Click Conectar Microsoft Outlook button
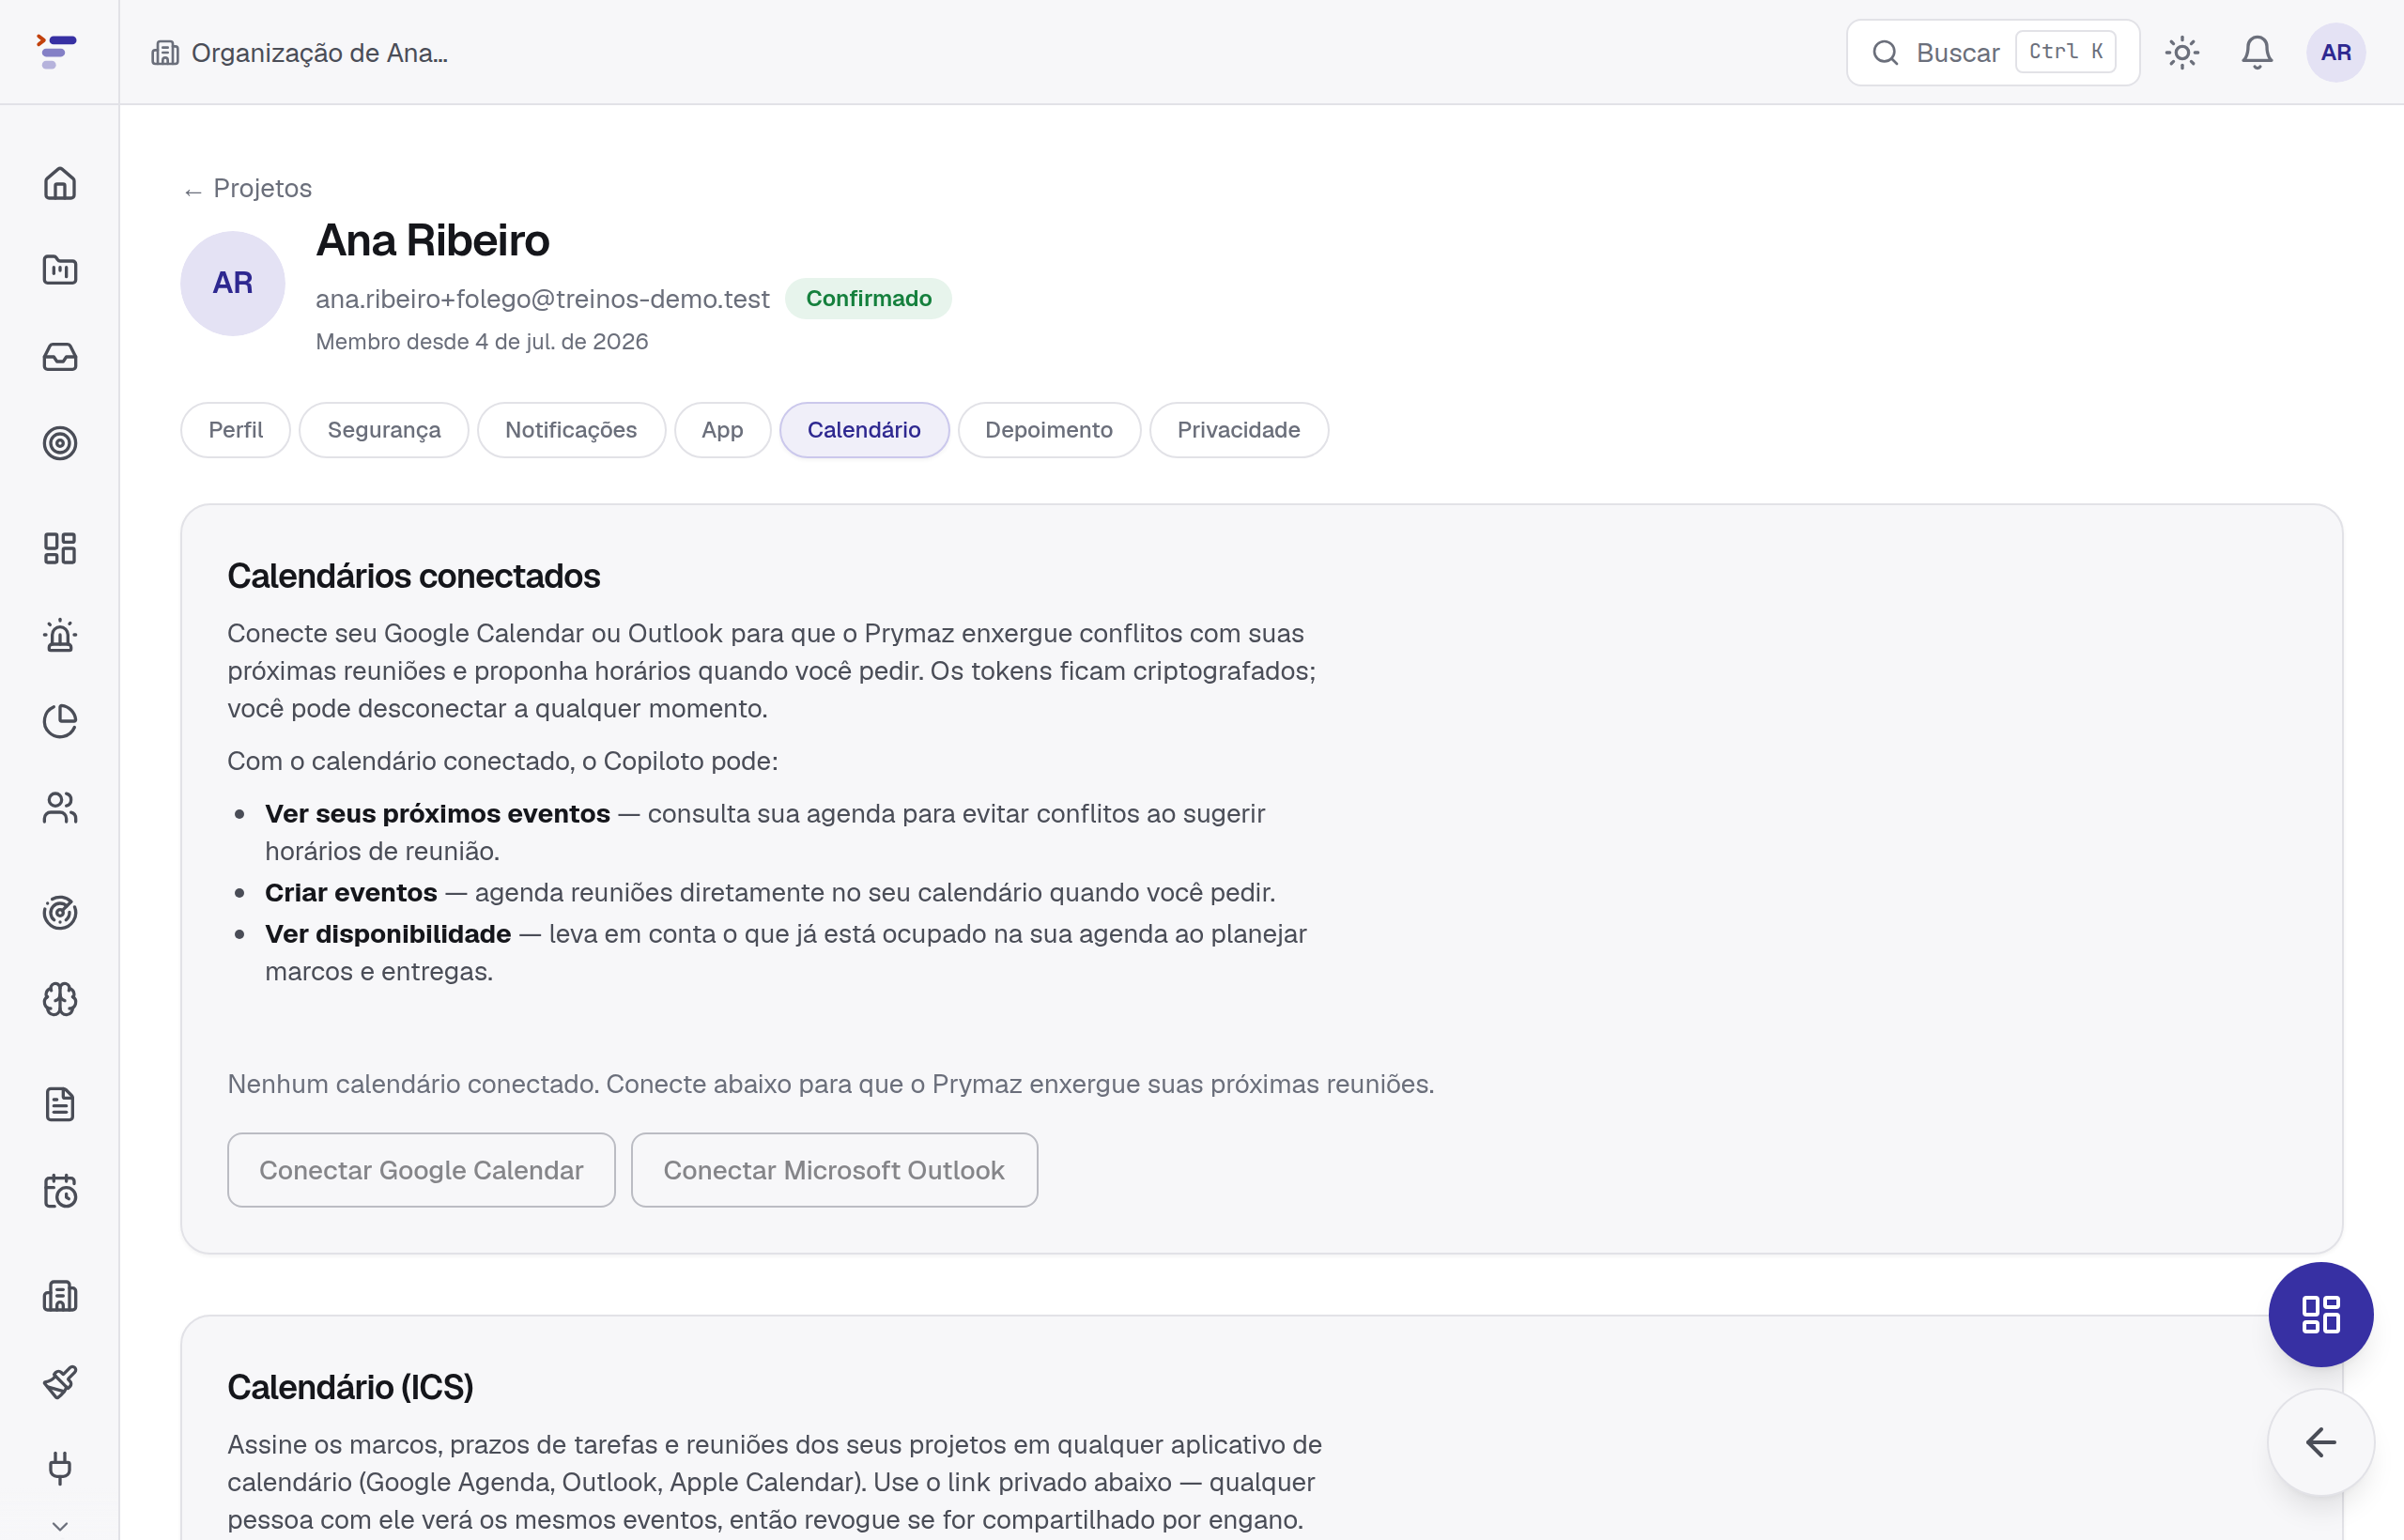Viewport: 2404px width, 1540px height. pyautogui.click(x=834, y=1170)
